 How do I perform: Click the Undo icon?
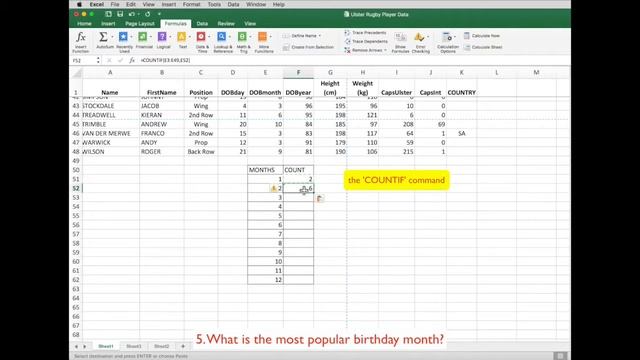(x=131, y=14)
